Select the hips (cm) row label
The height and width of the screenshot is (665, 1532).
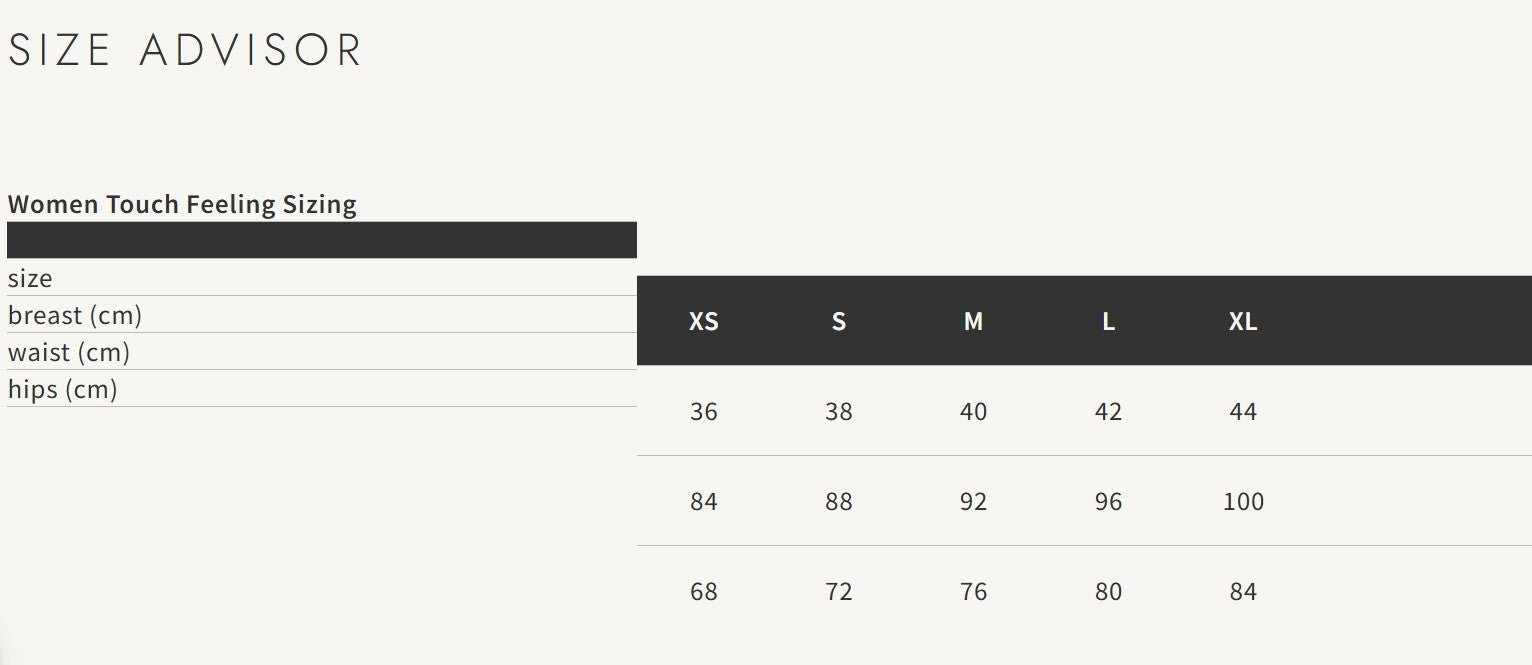tap(63, 389)
